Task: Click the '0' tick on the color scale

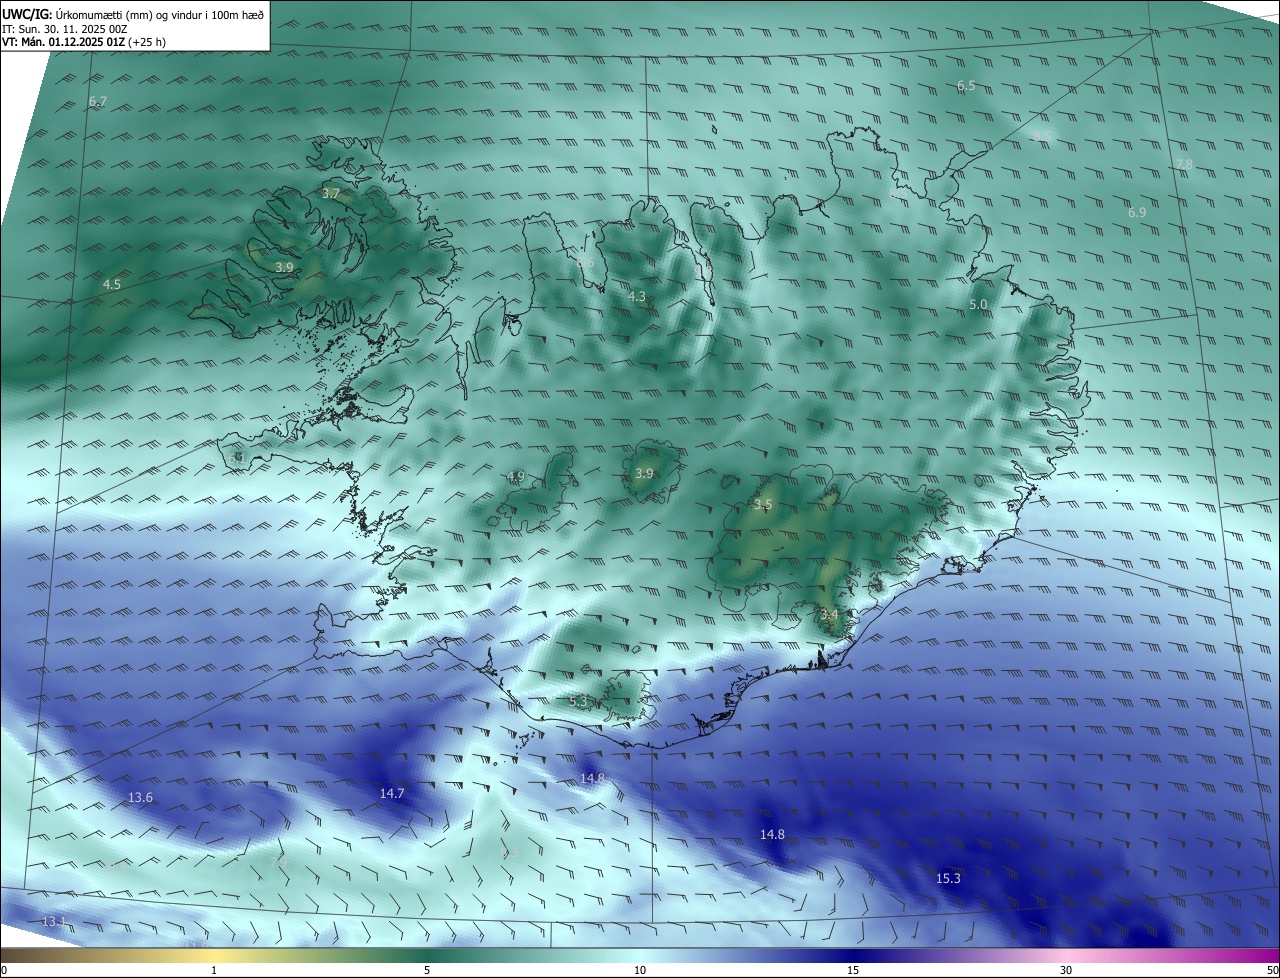Action: [4, 970]
